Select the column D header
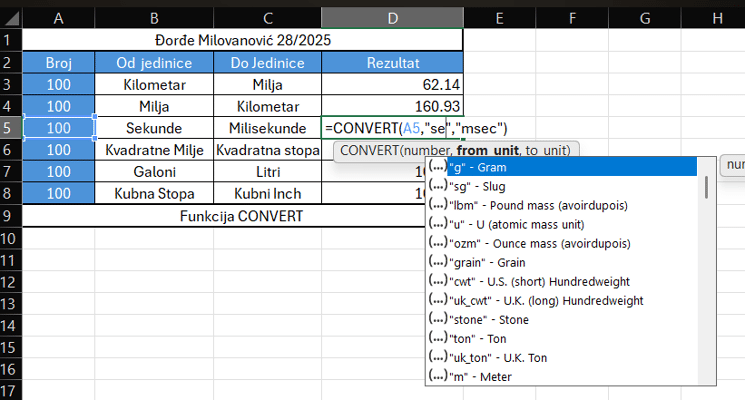The image size is (745, 400). tap(392, 18)
